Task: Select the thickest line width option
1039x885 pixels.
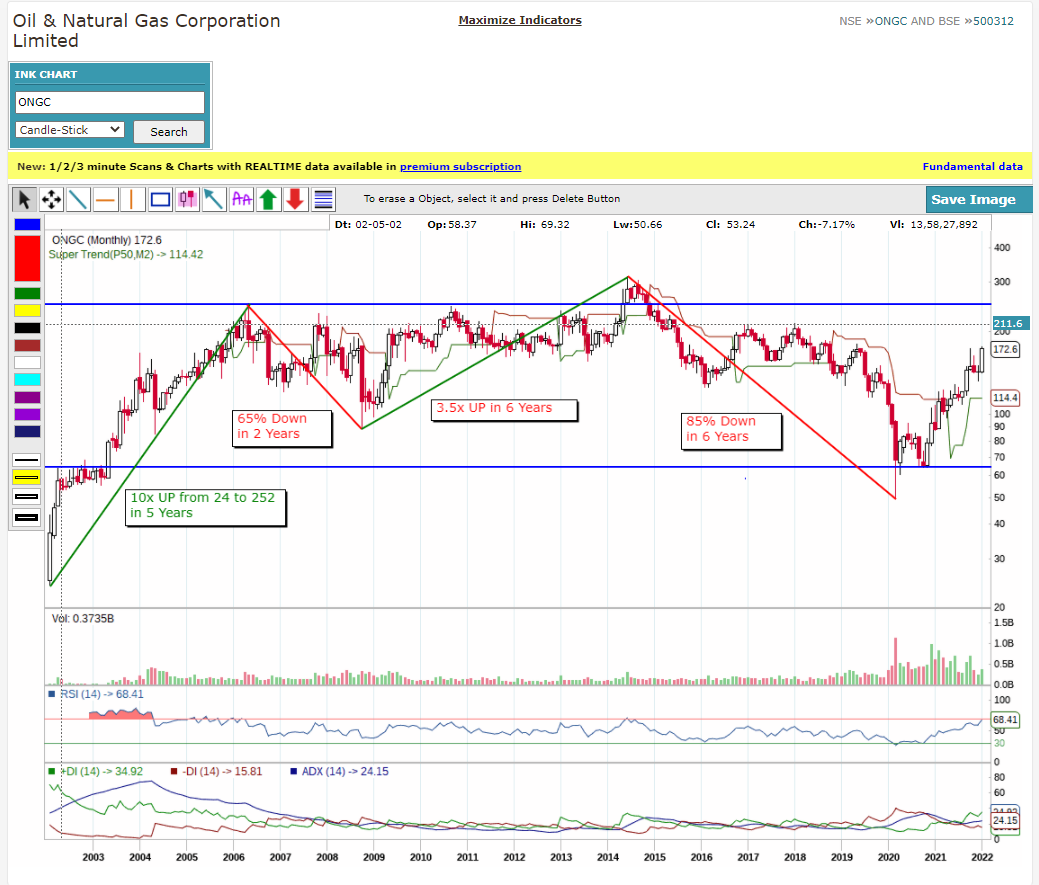Action: pos(27,517)
